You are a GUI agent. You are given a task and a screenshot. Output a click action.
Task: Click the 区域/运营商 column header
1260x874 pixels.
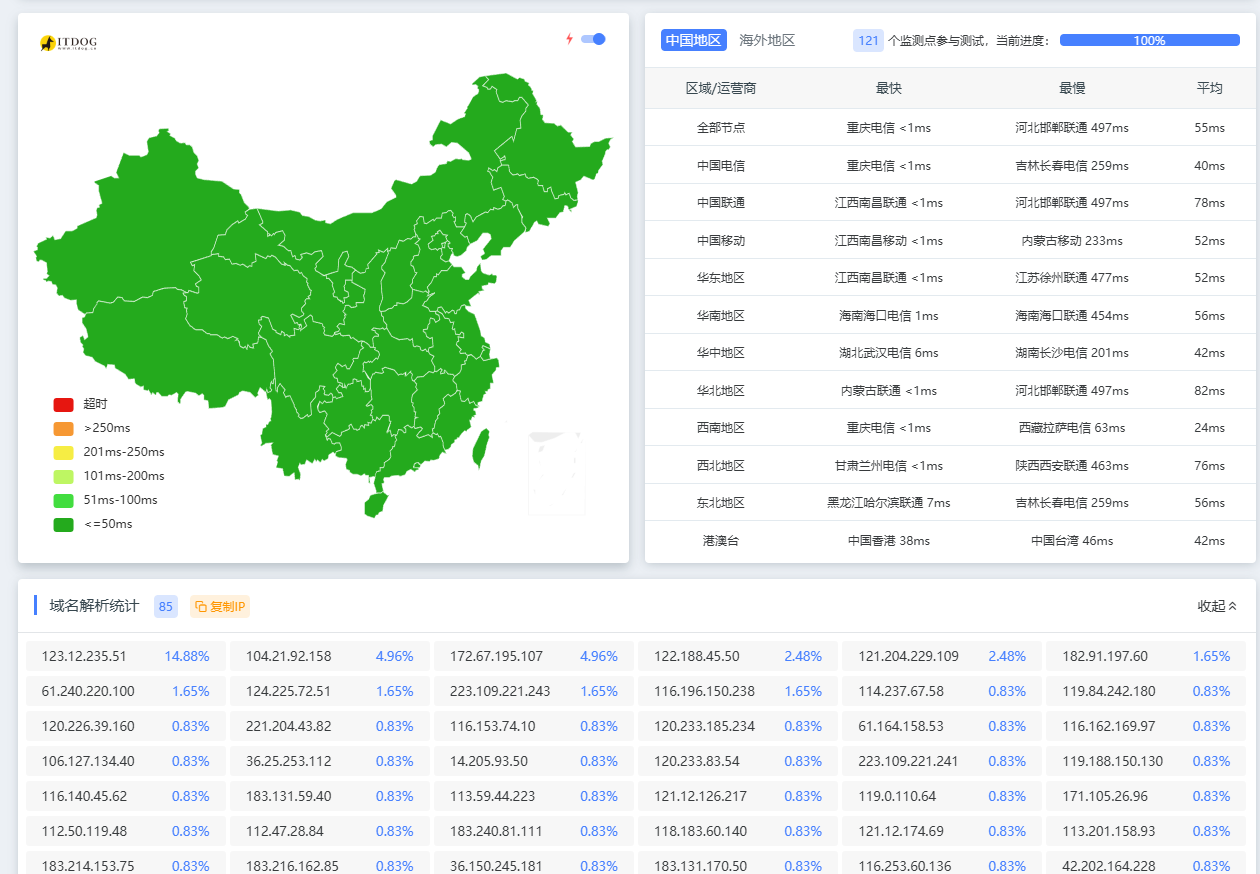[x=721, y=88]
